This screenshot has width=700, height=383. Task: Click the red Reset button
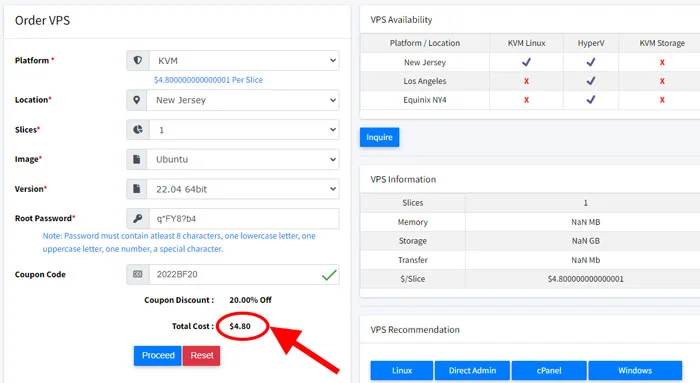coord(201,356)
